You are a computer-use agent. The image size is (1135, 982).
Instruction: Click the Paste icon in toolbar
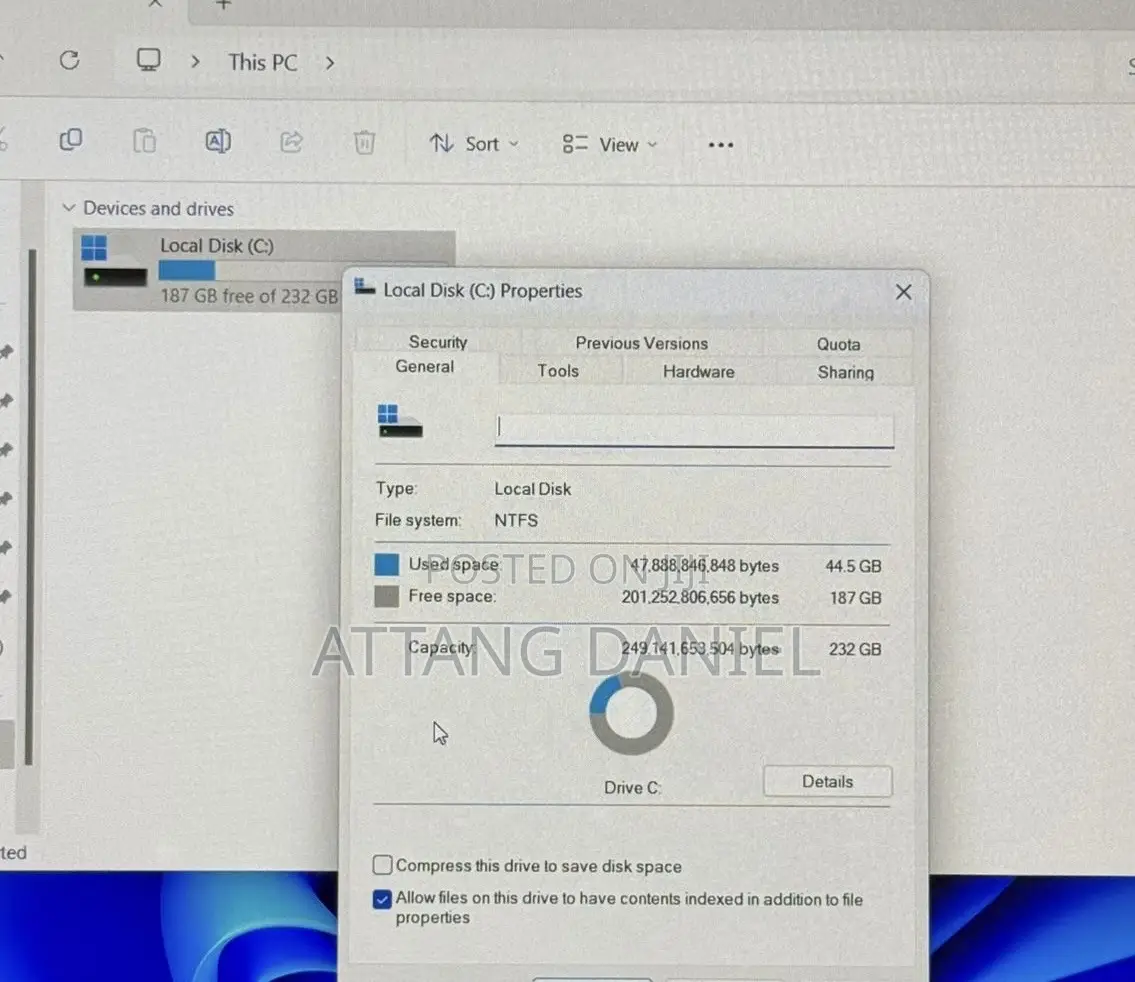tap(145, 142)
